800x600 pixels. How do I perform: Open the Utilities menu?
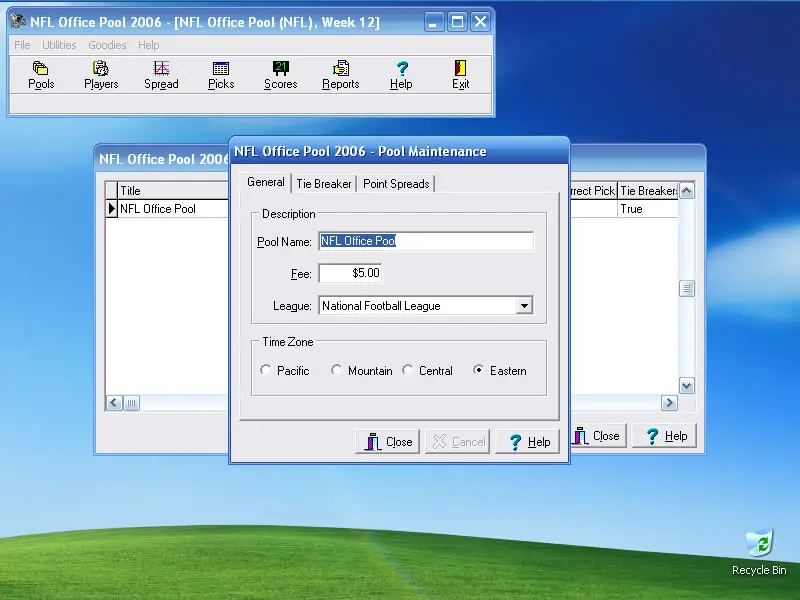click(59, 45)
